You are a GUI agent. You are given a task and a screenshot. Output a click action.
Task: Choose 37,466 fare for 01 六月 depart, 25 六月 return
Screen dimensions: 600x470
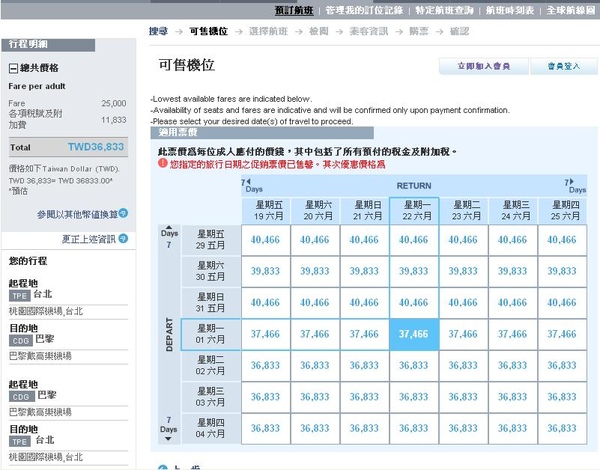(x=562, y=334)
